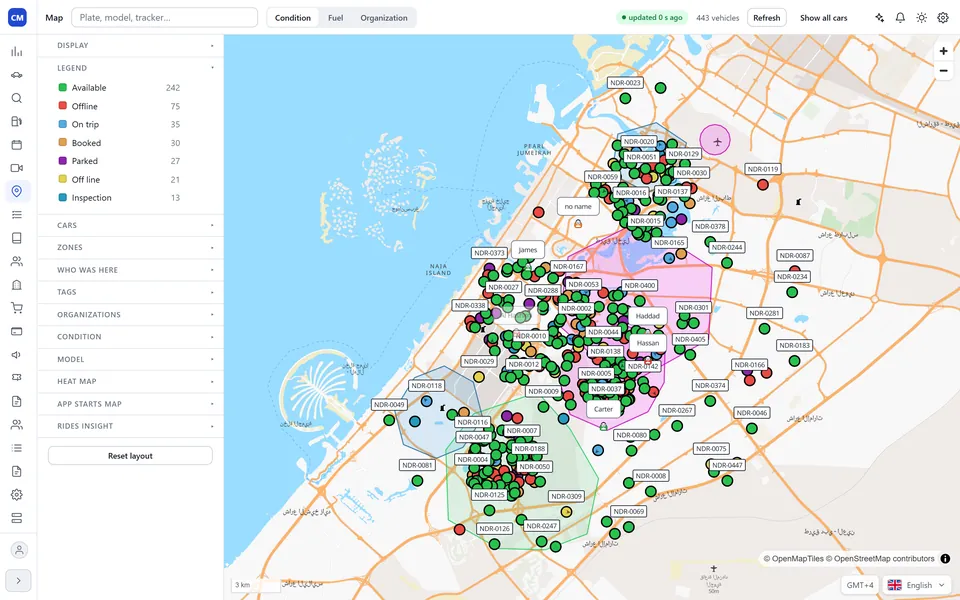Open the fuel pump sidebar icon
Viewport: 960px width, 600px height.
[x=17, y=121]
